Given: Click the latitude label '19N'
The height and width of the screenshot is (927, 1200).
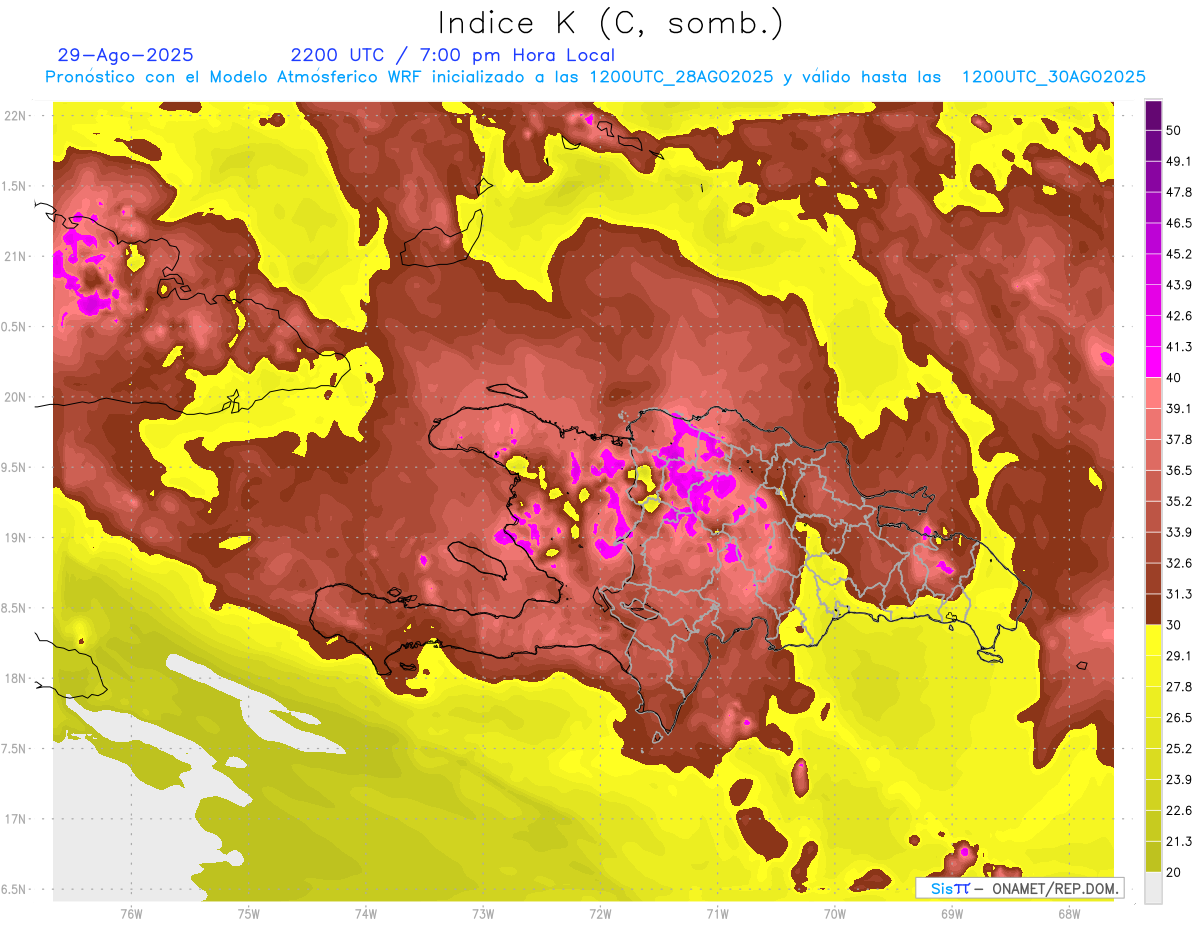Looking at the screenshot, I should tap(17, 538).
